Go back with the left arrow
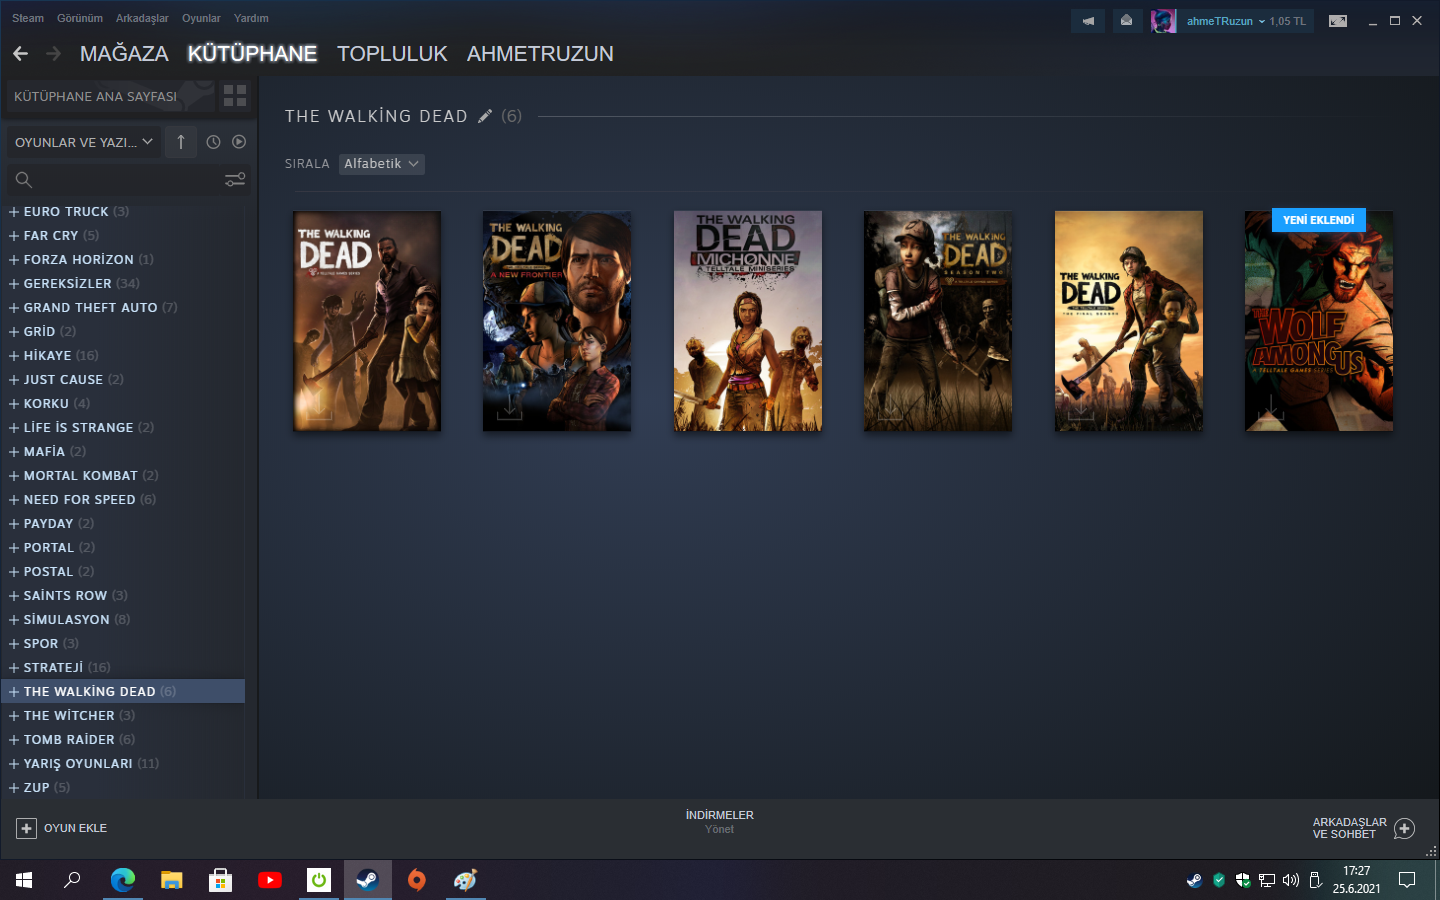Image resolution: width=1440 pixels, height=900 pixels. pos(21,53)
